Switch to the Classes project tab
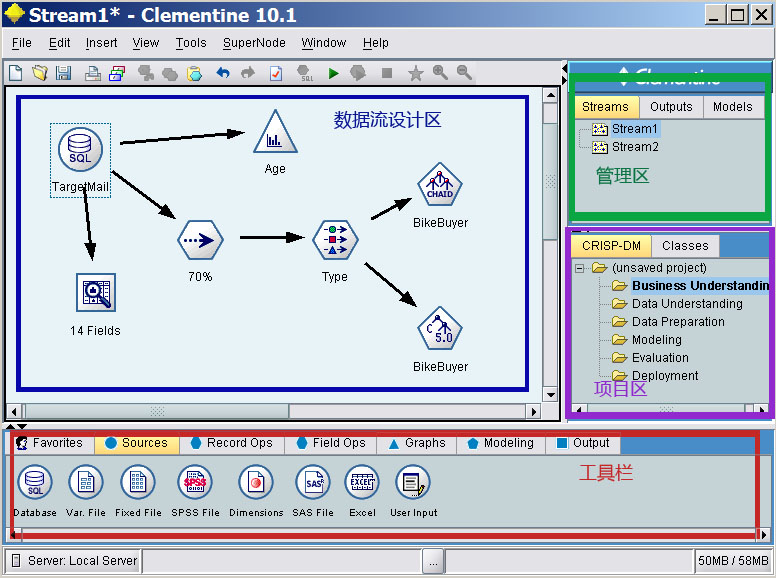 685,246
